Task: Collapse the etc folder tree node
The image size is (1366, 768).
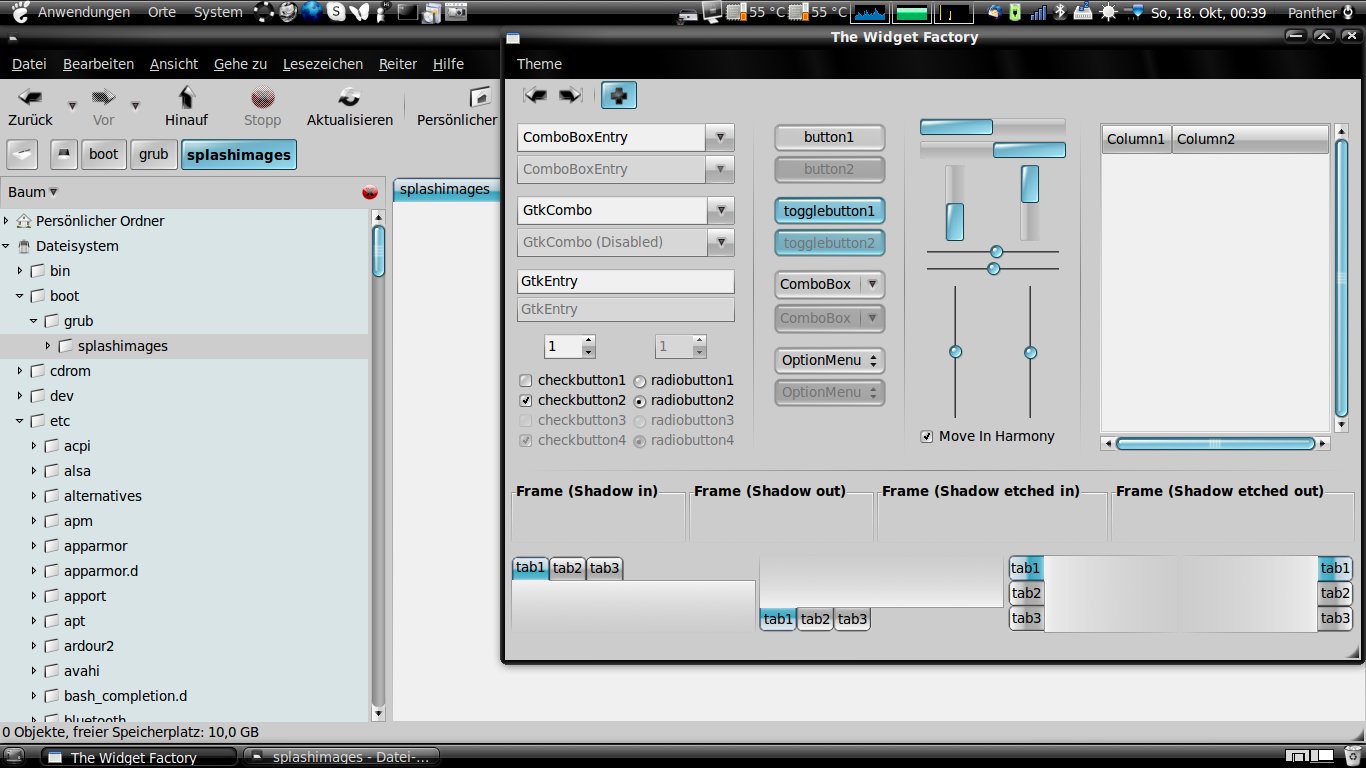Action: [20, 421]
